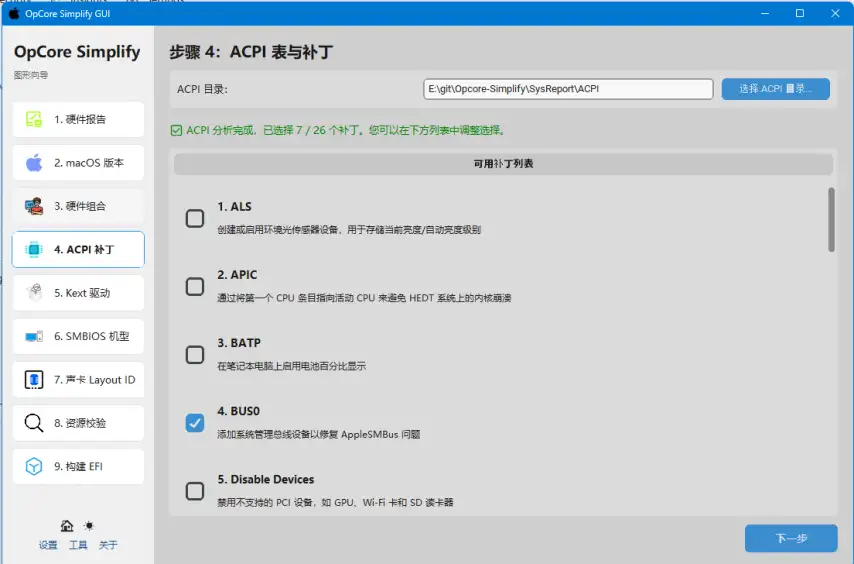Click the Apple logo for macOS 版本
This screenshot has height=564, width=854.
(34, 163)
